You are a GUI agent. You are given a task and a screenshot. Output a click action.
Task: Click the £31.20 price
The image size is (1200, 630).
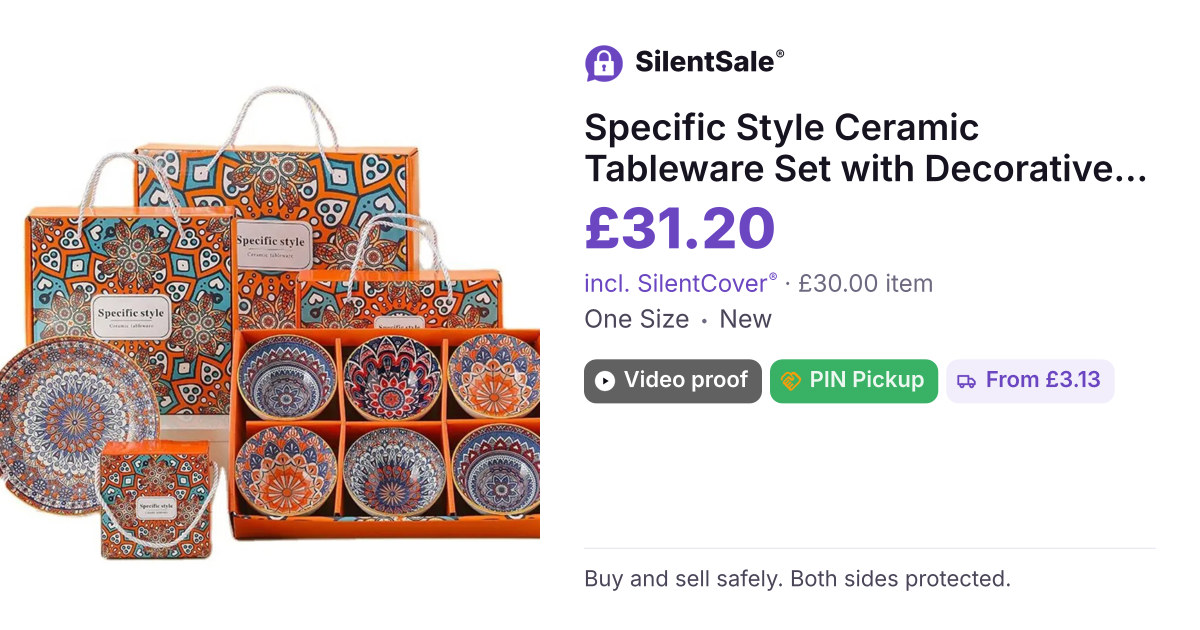click(x=679, y=228)
